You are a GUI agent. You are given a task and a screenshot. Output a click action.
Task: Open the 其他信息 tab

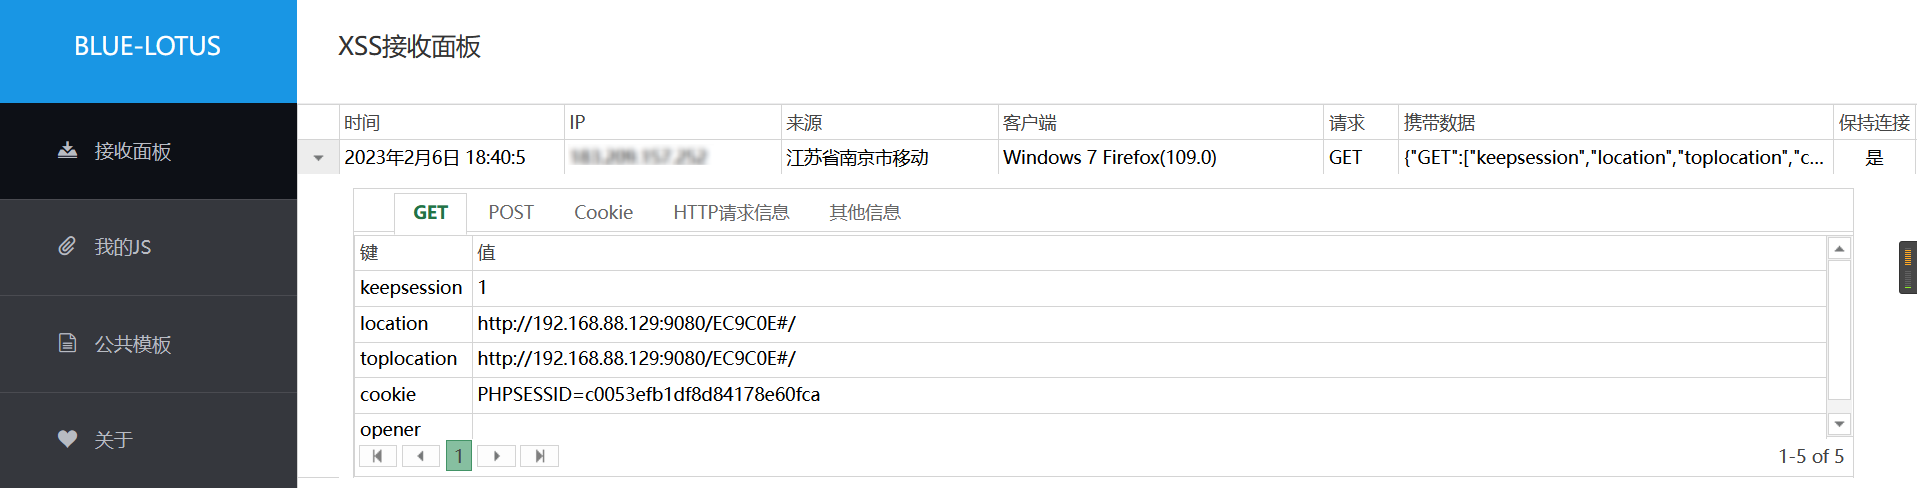[865, 212]
